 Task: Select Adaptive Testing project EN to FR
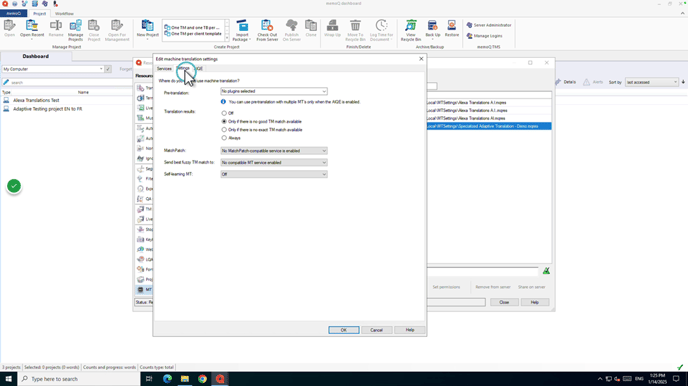(47, 109)
